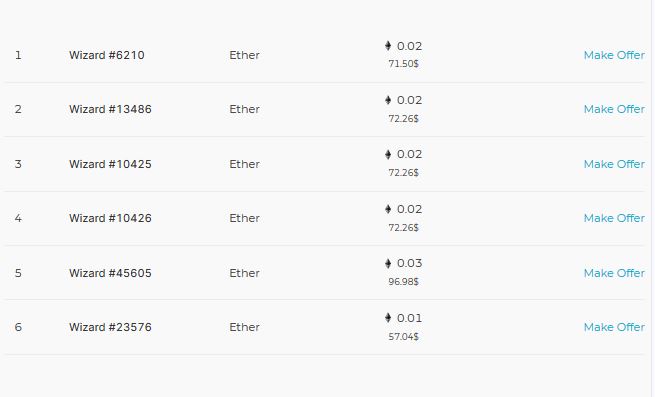This screenshot has height=397, width=655.
Task: Open the Wizard #13486 listing name
Action: coord(110,109)
